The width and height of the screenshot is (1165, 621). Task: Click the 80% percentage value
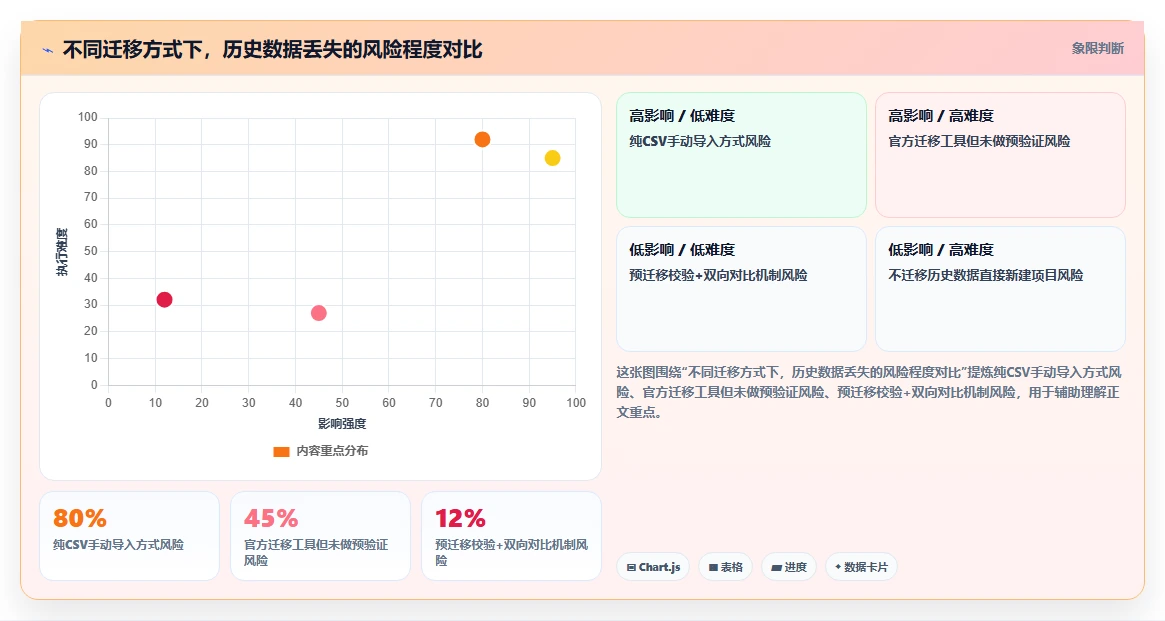pos(79,518)
